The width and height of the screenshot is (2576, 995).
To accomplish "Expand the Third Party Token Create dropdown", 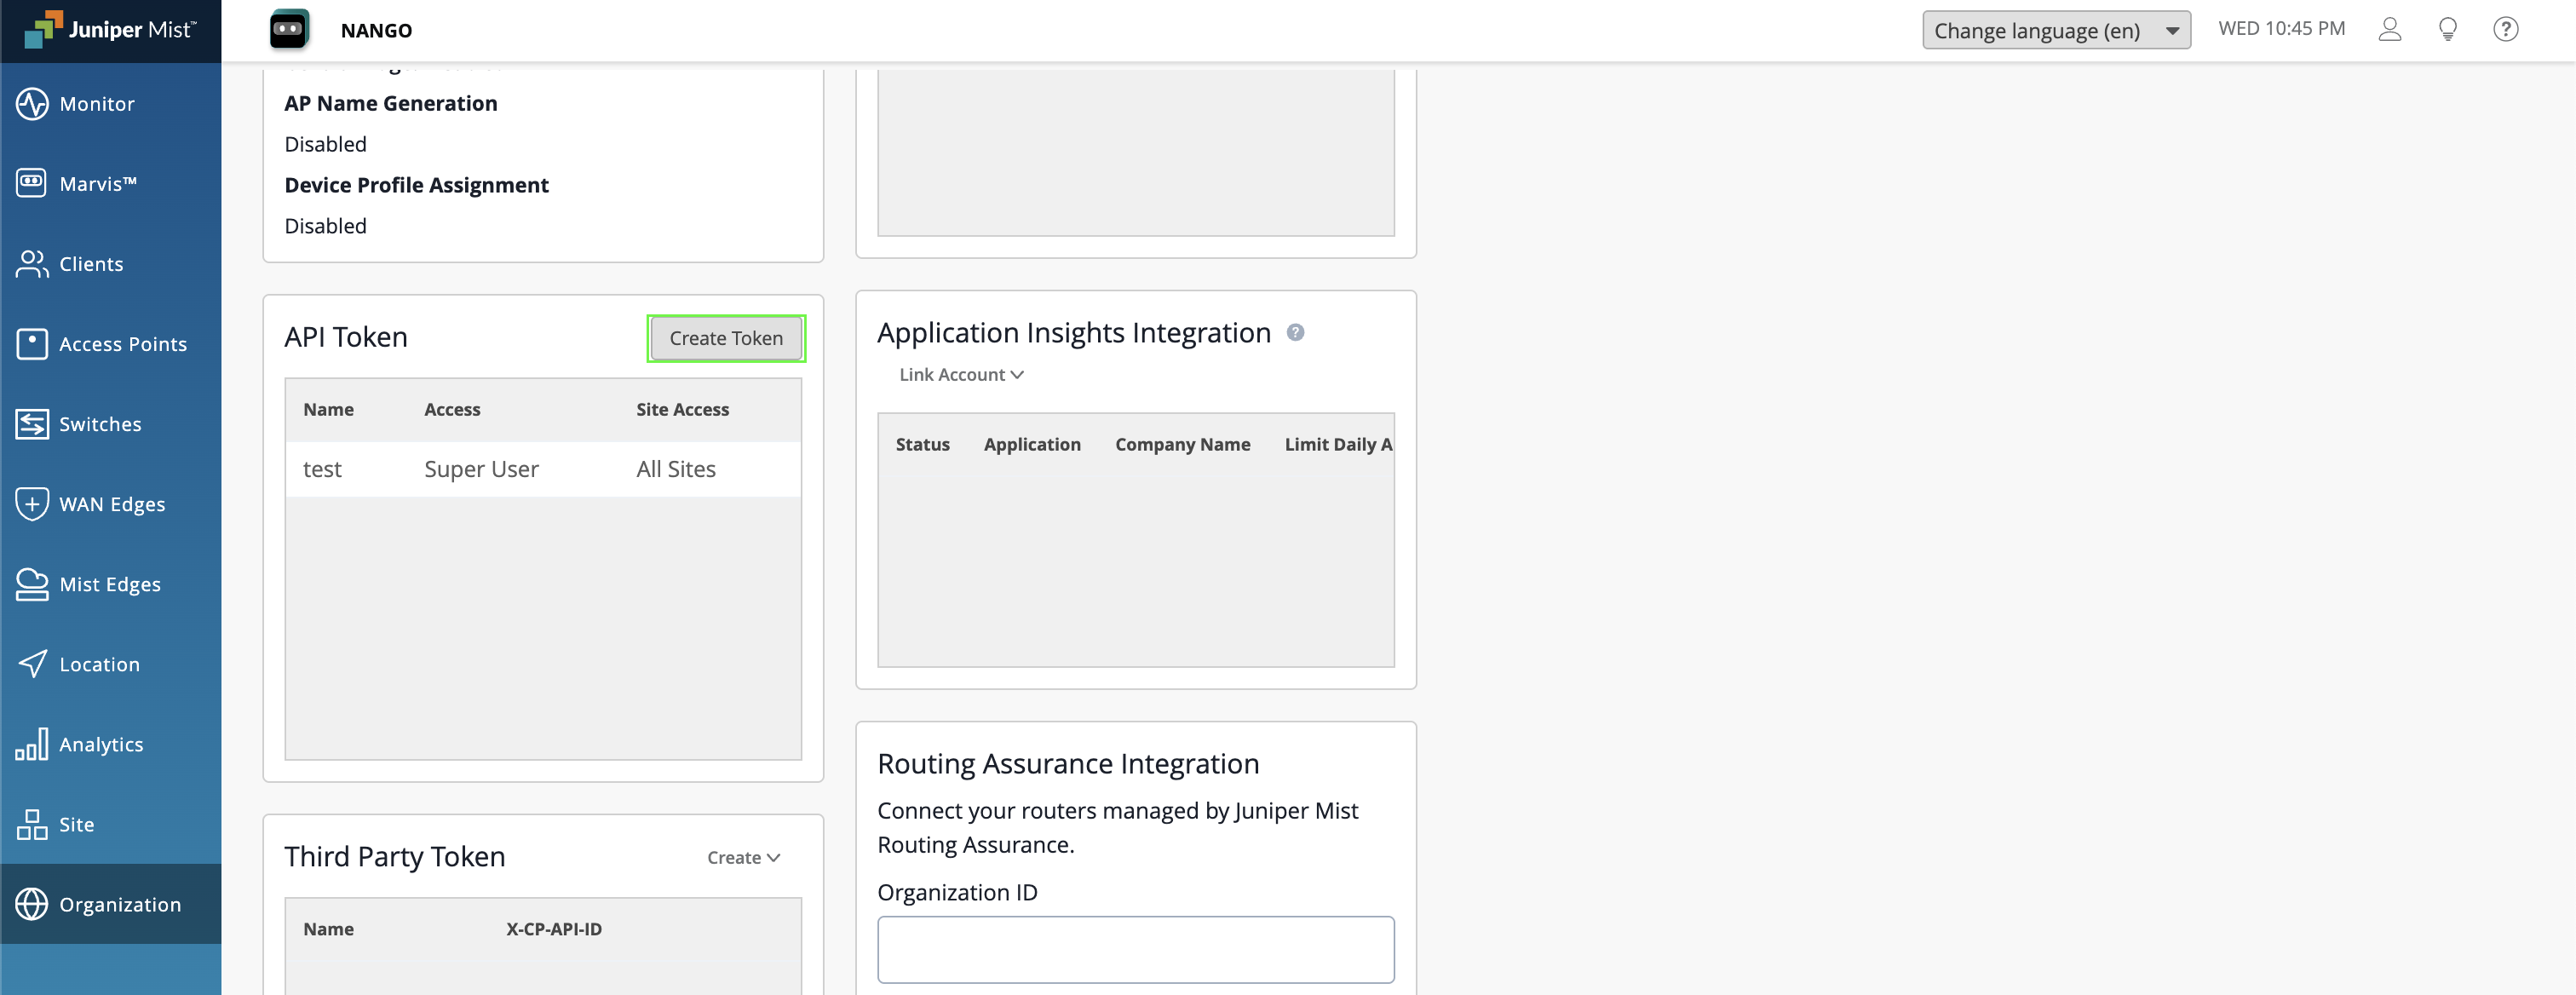I will coord(743,858).
